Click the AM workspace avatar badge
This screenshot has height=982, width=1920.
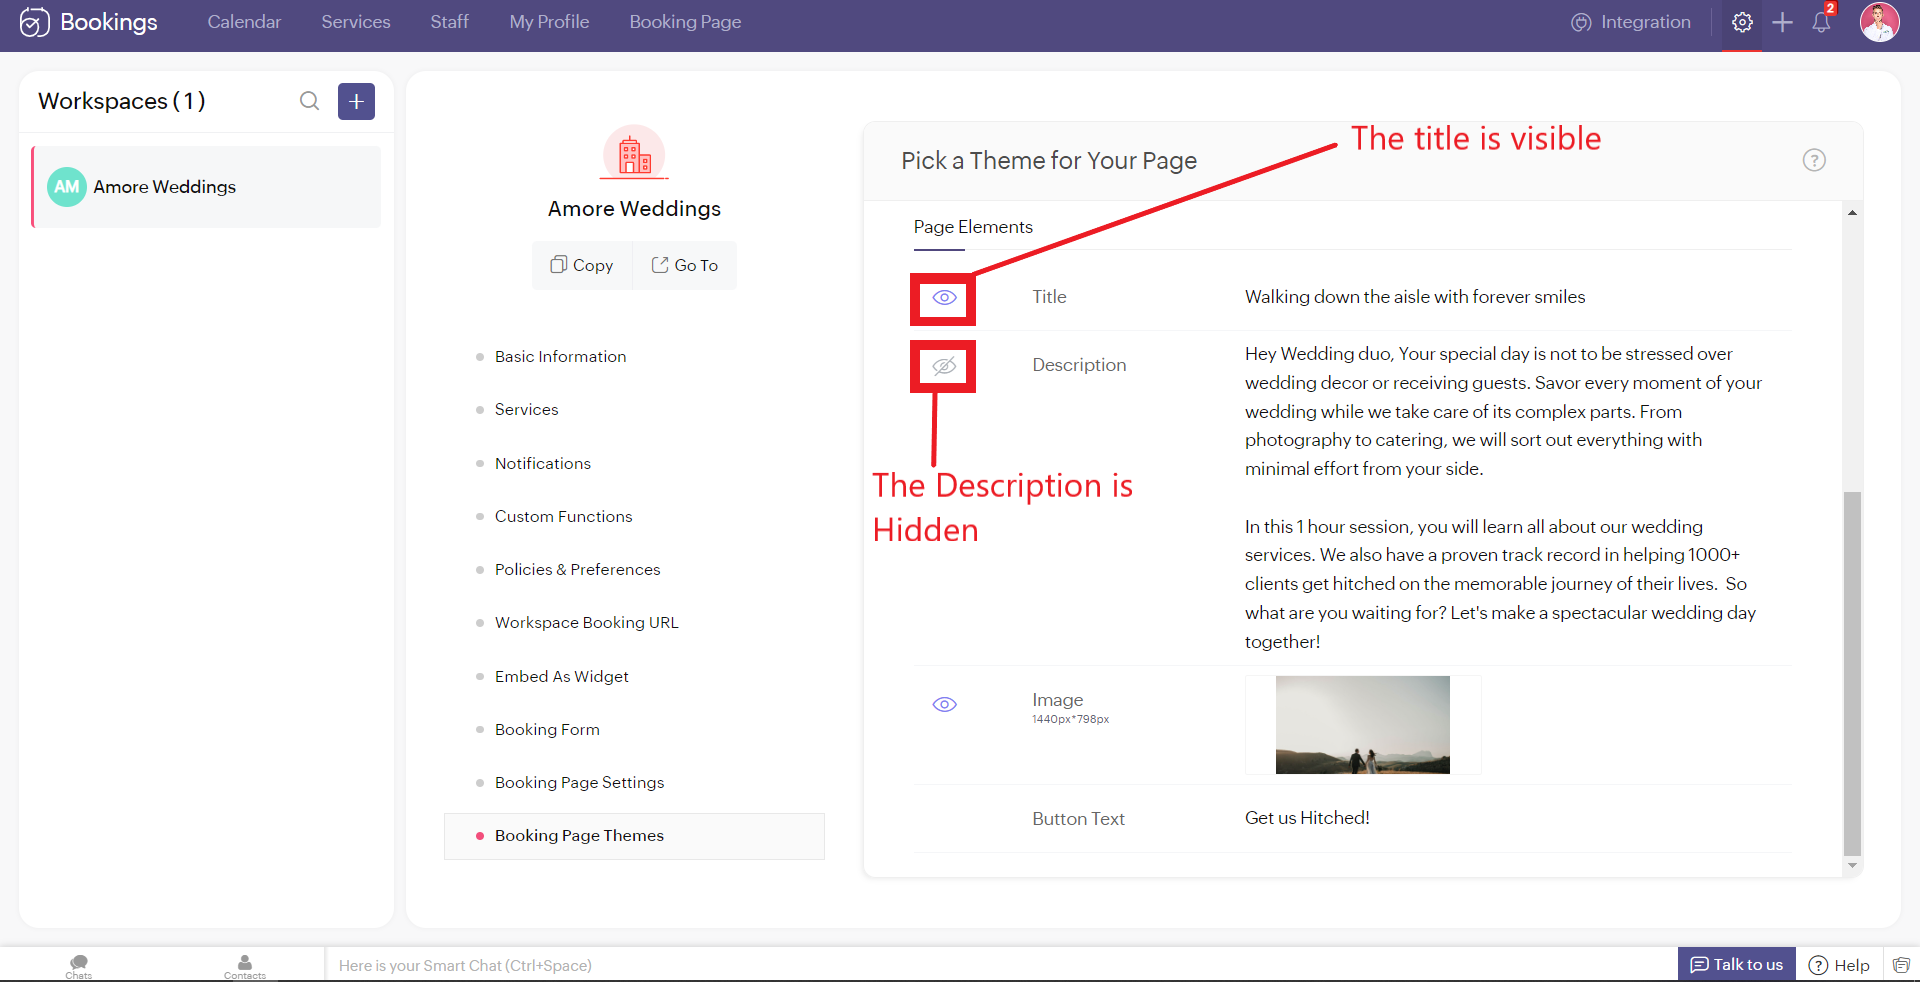coord(67,187)
